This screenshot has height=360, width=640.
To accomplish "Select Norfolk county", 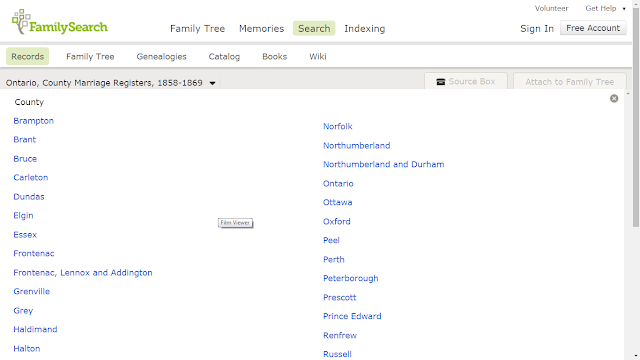I will pyautogui.click(x=338, y=127).
